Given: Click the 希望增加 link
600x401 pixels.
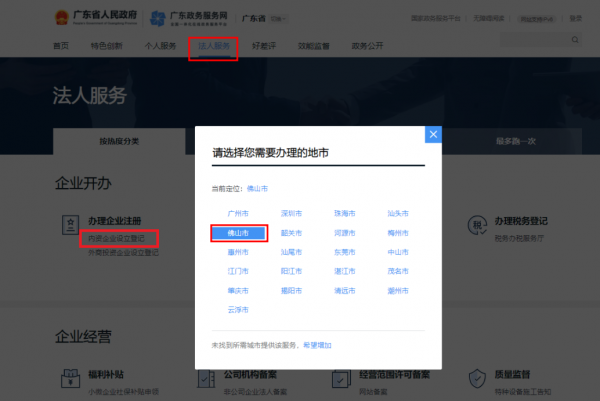Looking at the screenshot, I should 318,344.
